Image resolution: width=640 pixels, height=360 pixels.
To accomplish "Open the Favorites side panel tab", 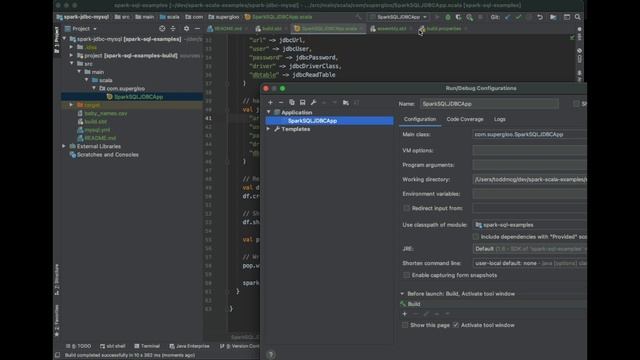I will coord(57,320).
